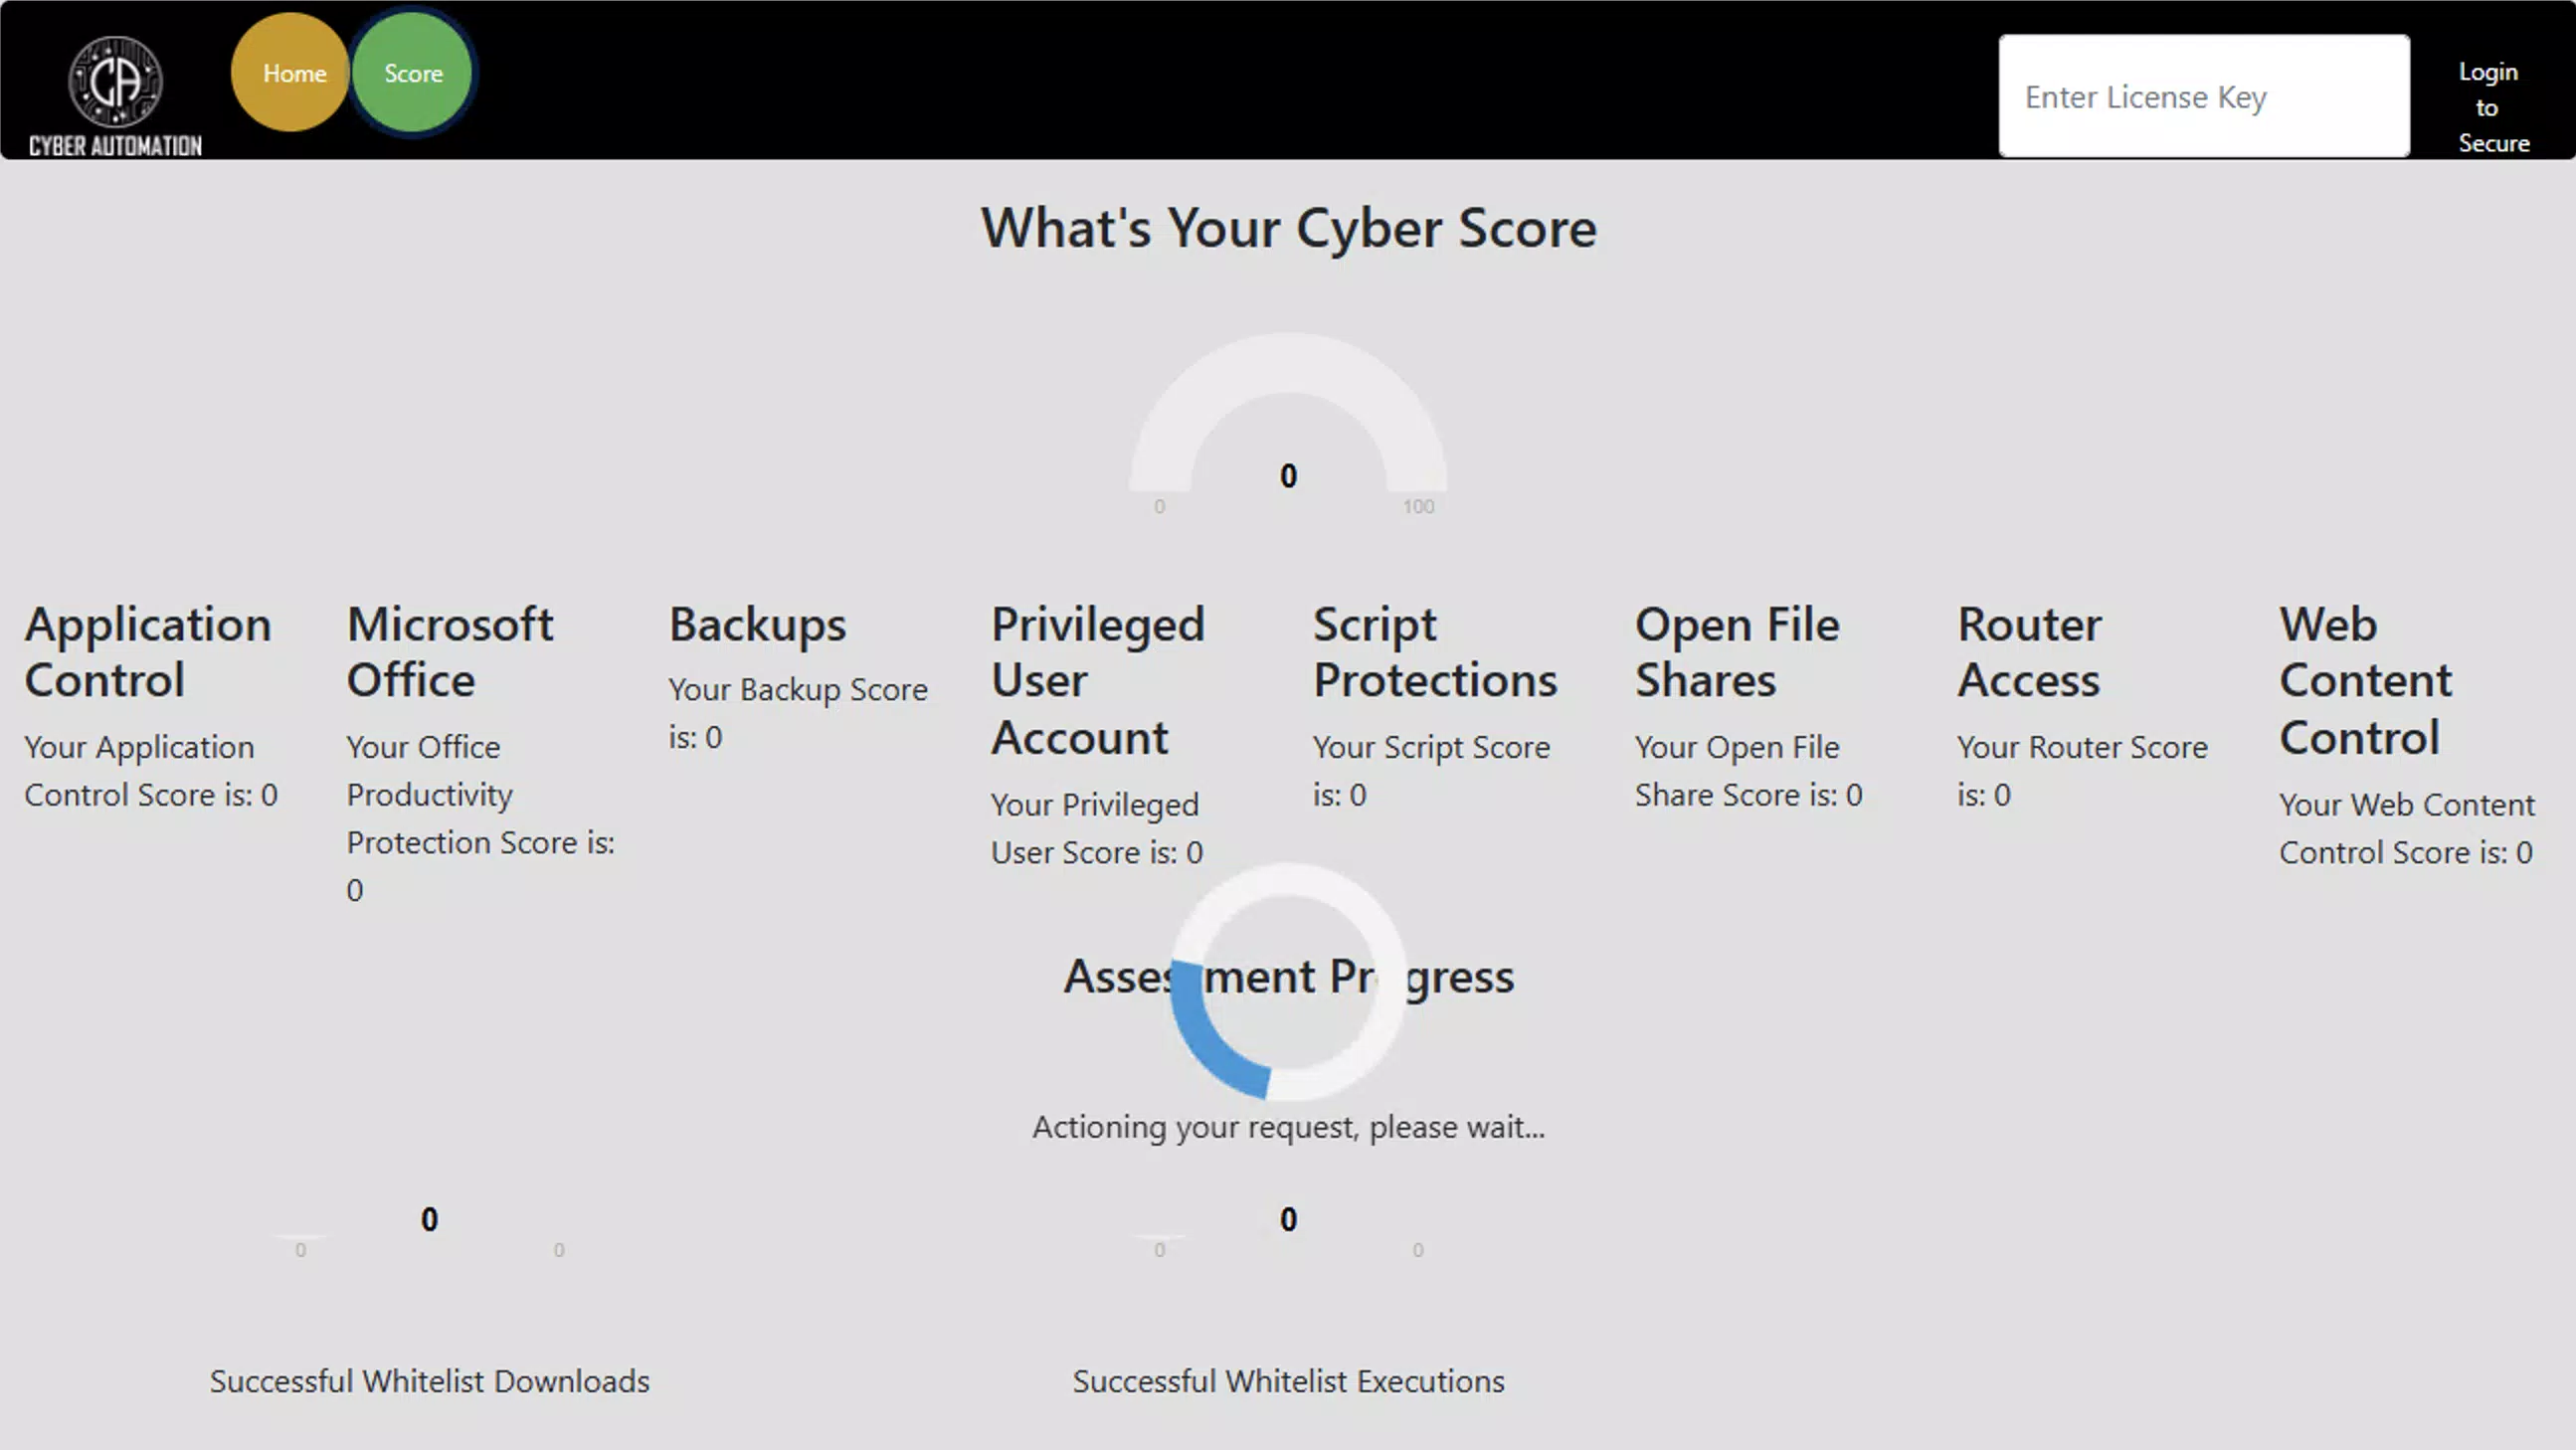The width and height of the screenshot is (2576, 1450).
Task: Click the Cyber Automation logo
Action: 115,95
